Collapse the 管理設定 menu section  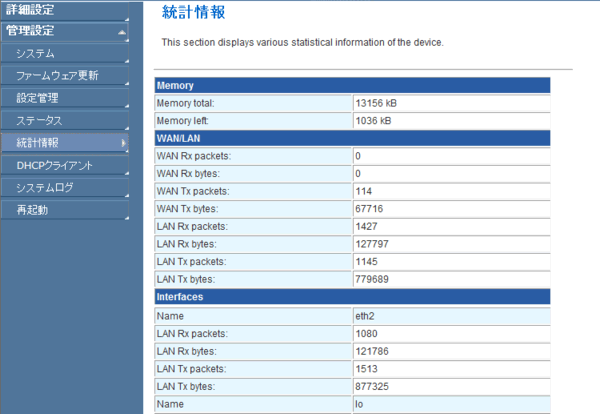pos(64,31)
